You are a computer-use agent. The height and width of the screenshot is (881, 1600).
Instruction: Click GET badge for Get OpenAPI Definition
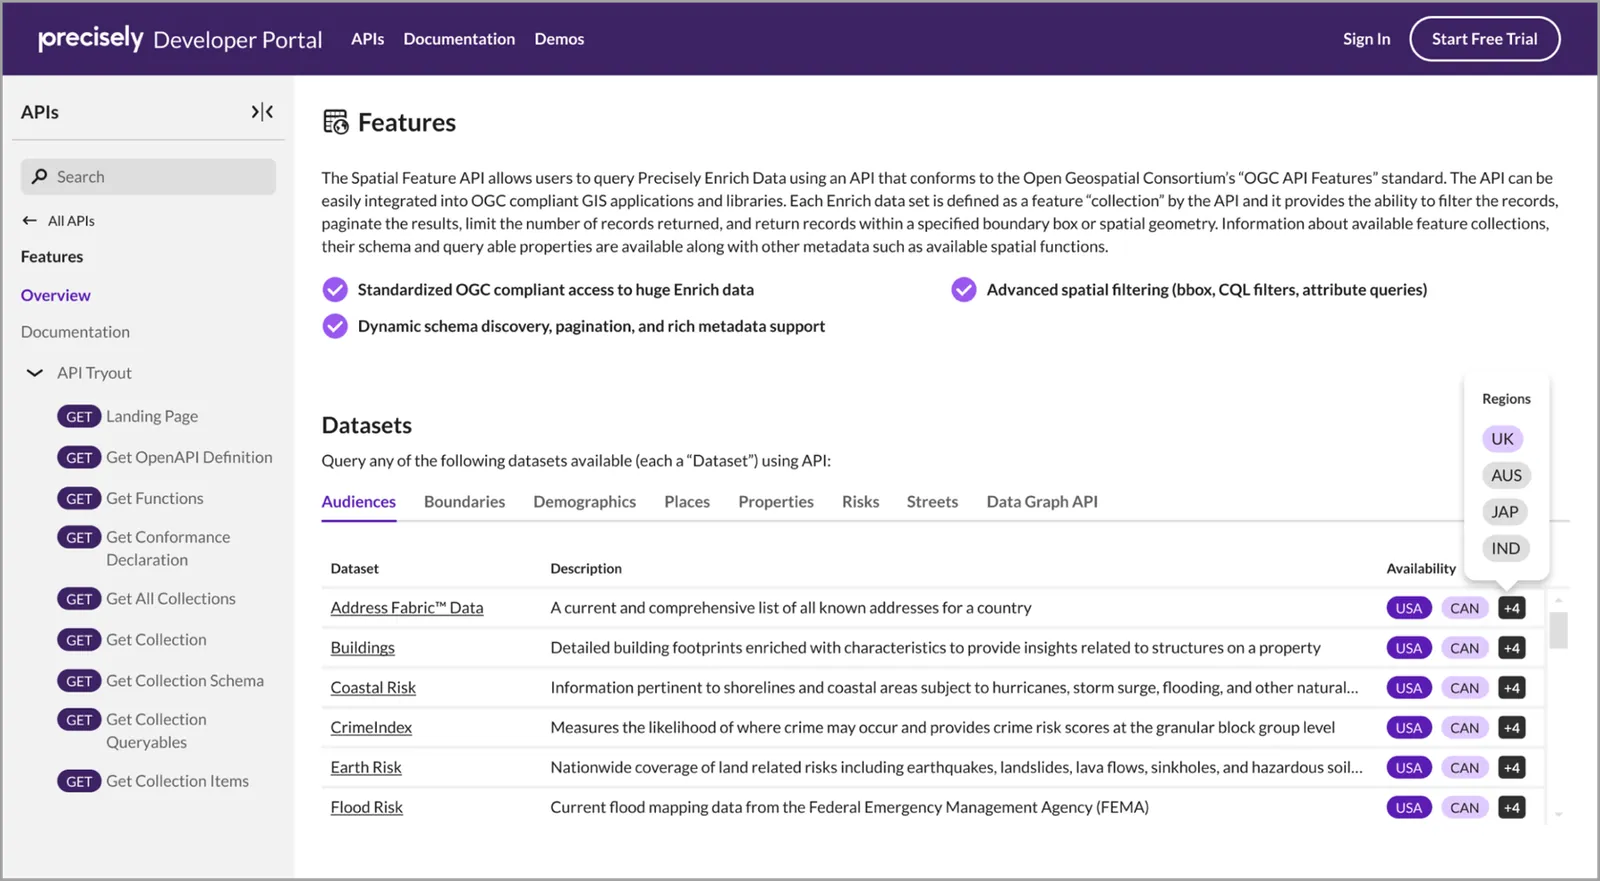[79, 458]
